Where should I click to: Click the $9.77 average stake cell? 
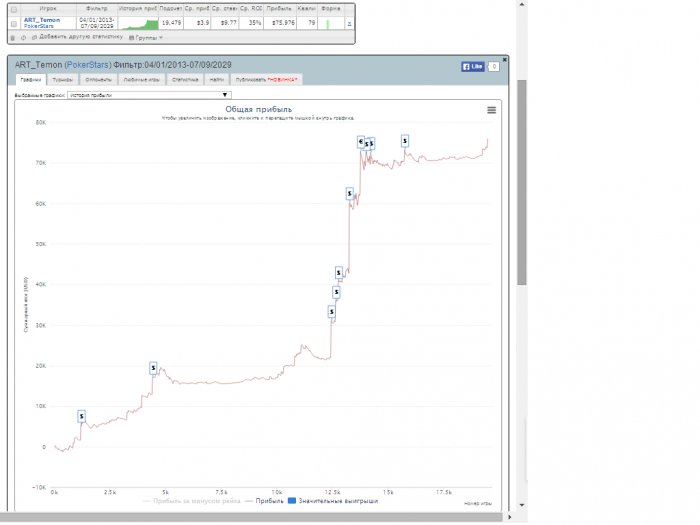pos(225,23)
